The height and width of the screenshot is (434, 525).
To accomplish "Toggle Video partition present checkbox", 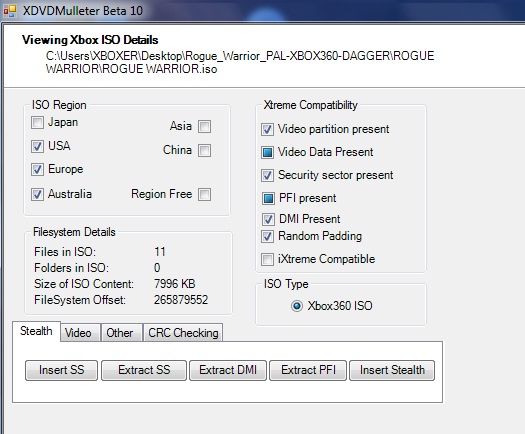I will tap(267, 130).
